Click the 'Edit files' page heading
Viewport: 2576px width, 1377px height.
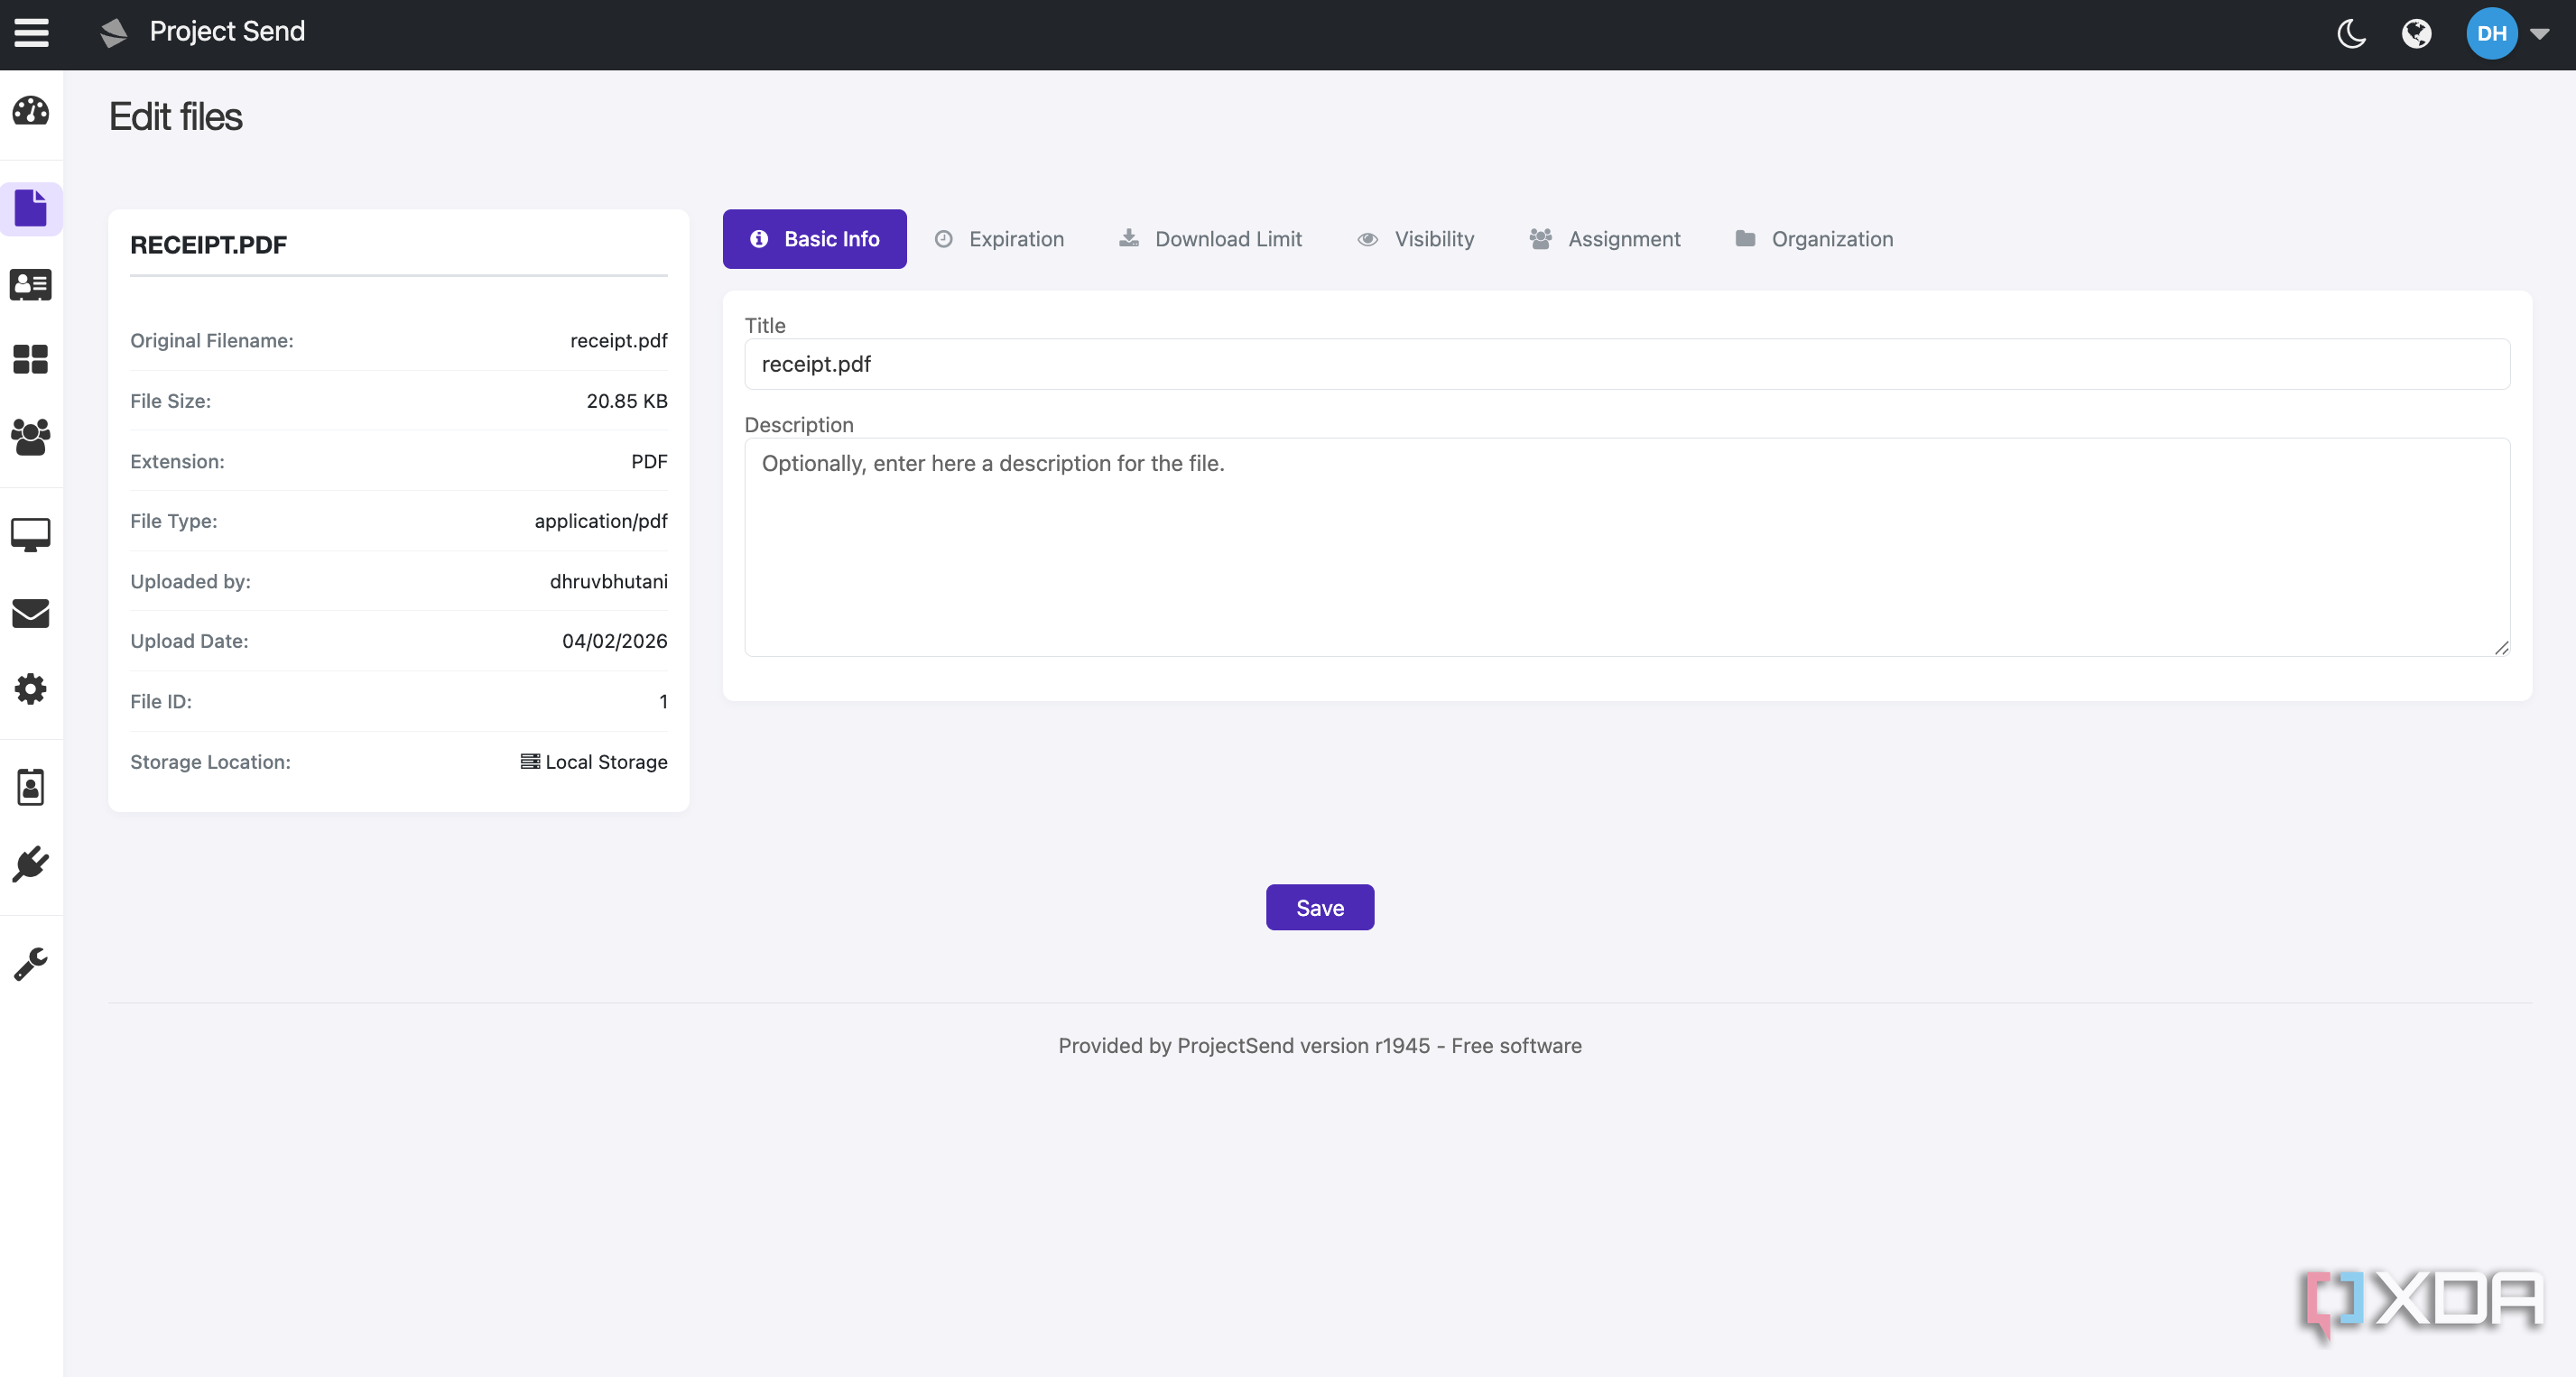click(176, 117)
